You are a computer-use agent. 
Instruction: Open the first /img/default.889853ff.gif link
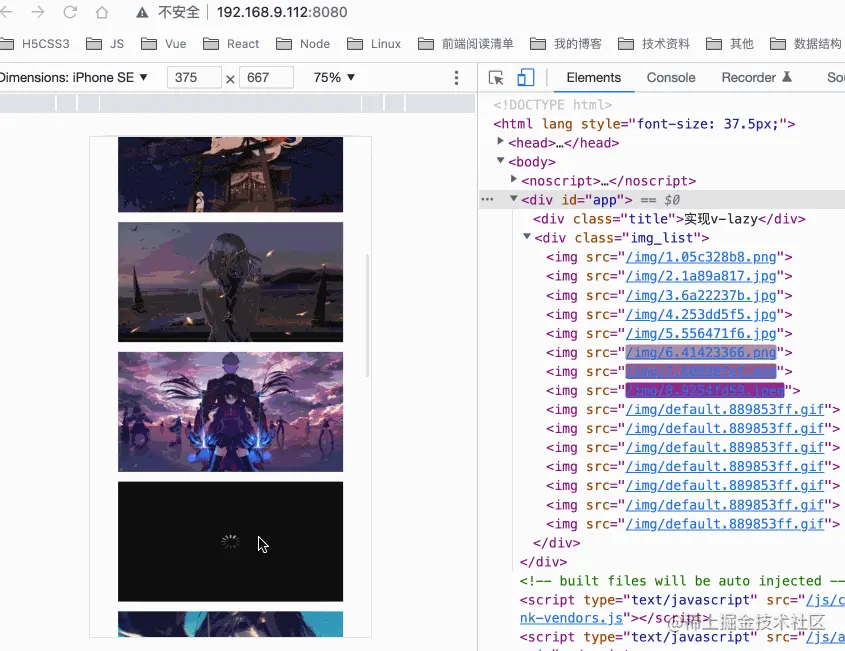725,410
